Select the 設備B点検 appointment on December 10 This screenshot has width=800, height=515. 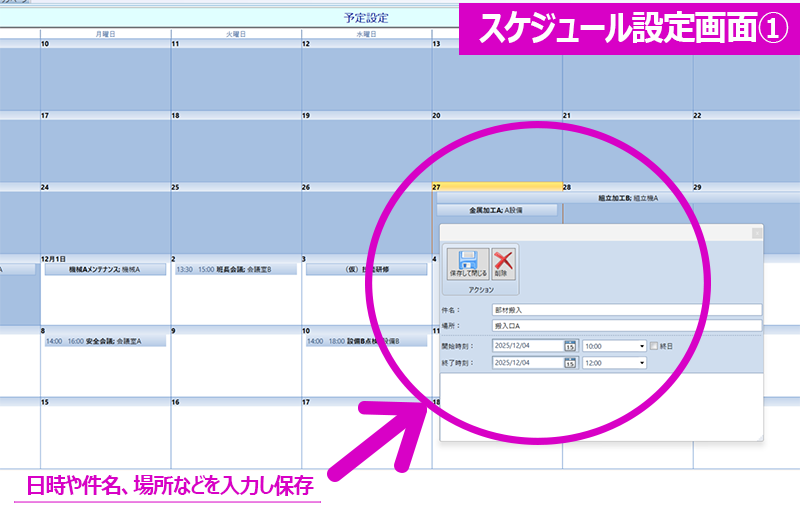[x=366, y=341]
